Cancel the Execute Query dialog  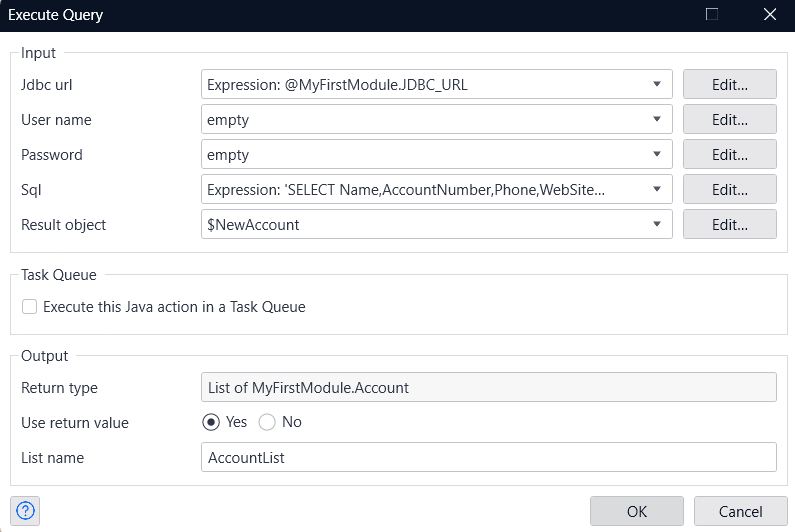[x=740, y=511]
